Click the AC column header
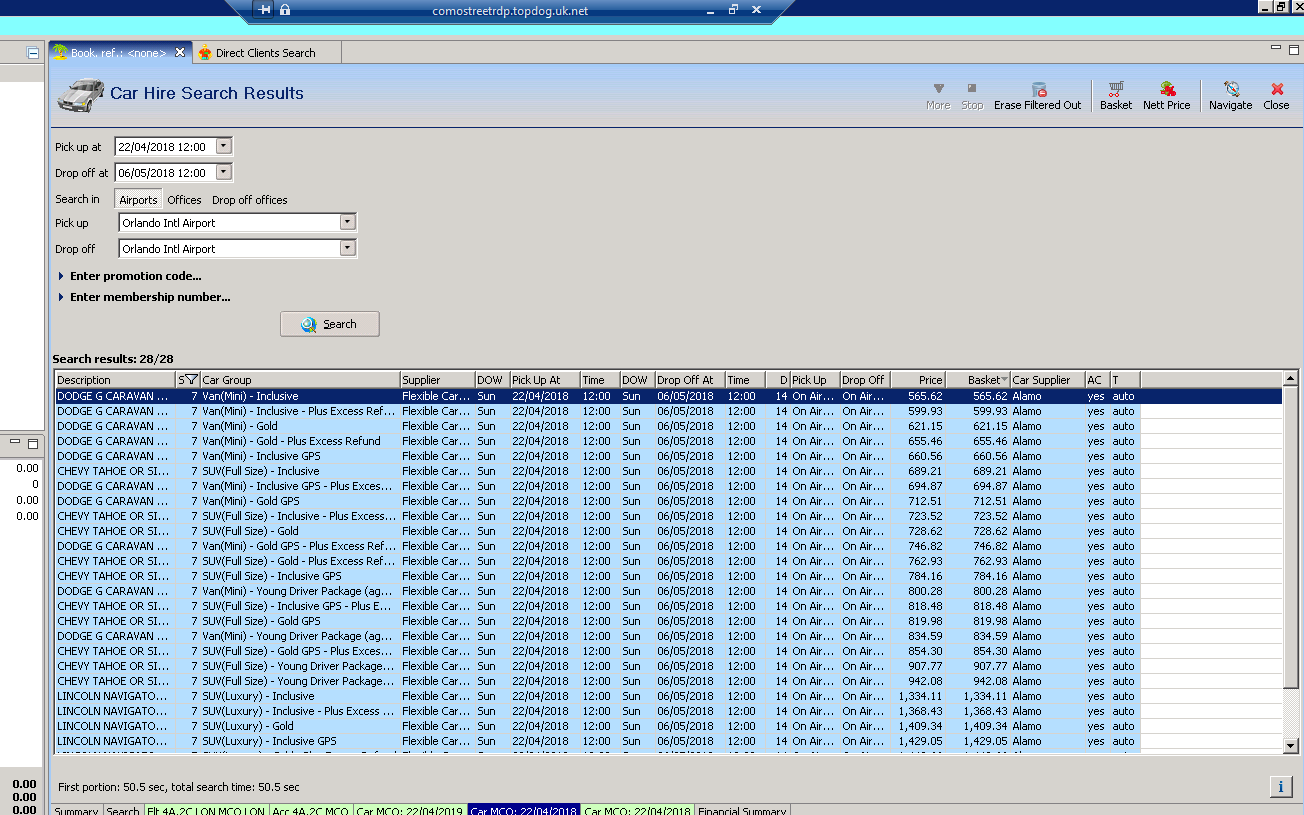Viewport: 1304px width, 815px height. [1097, 380]
